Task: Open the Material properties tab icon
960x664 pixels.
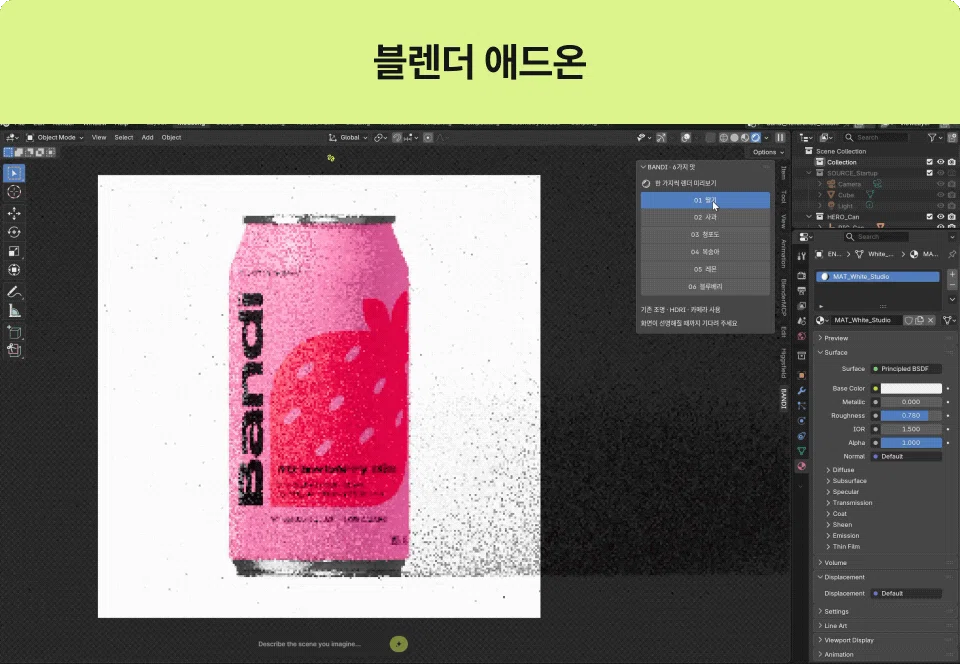Action: (802, 466)
